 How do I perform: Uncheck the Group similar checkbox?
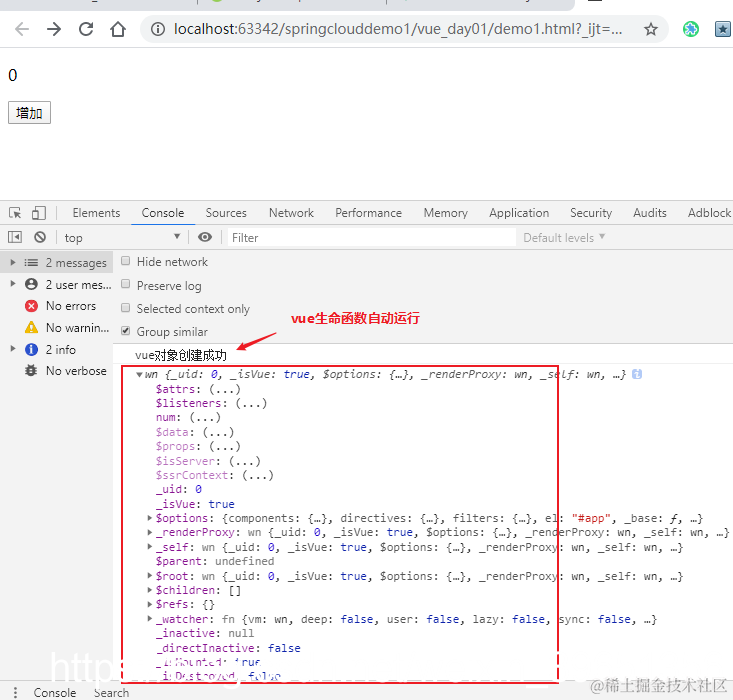(125, 331)
